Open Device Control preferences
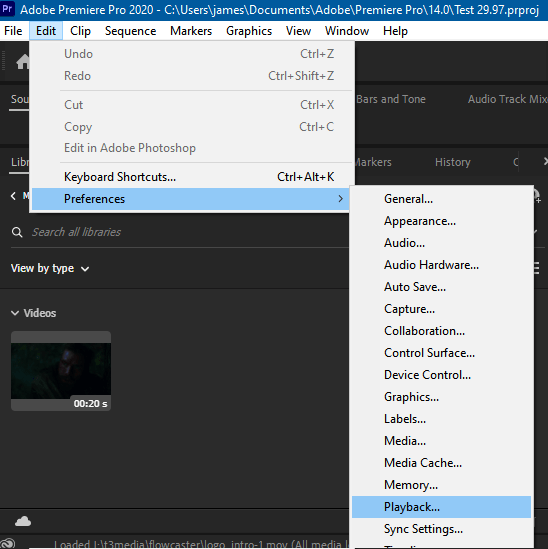 [441, 375]
